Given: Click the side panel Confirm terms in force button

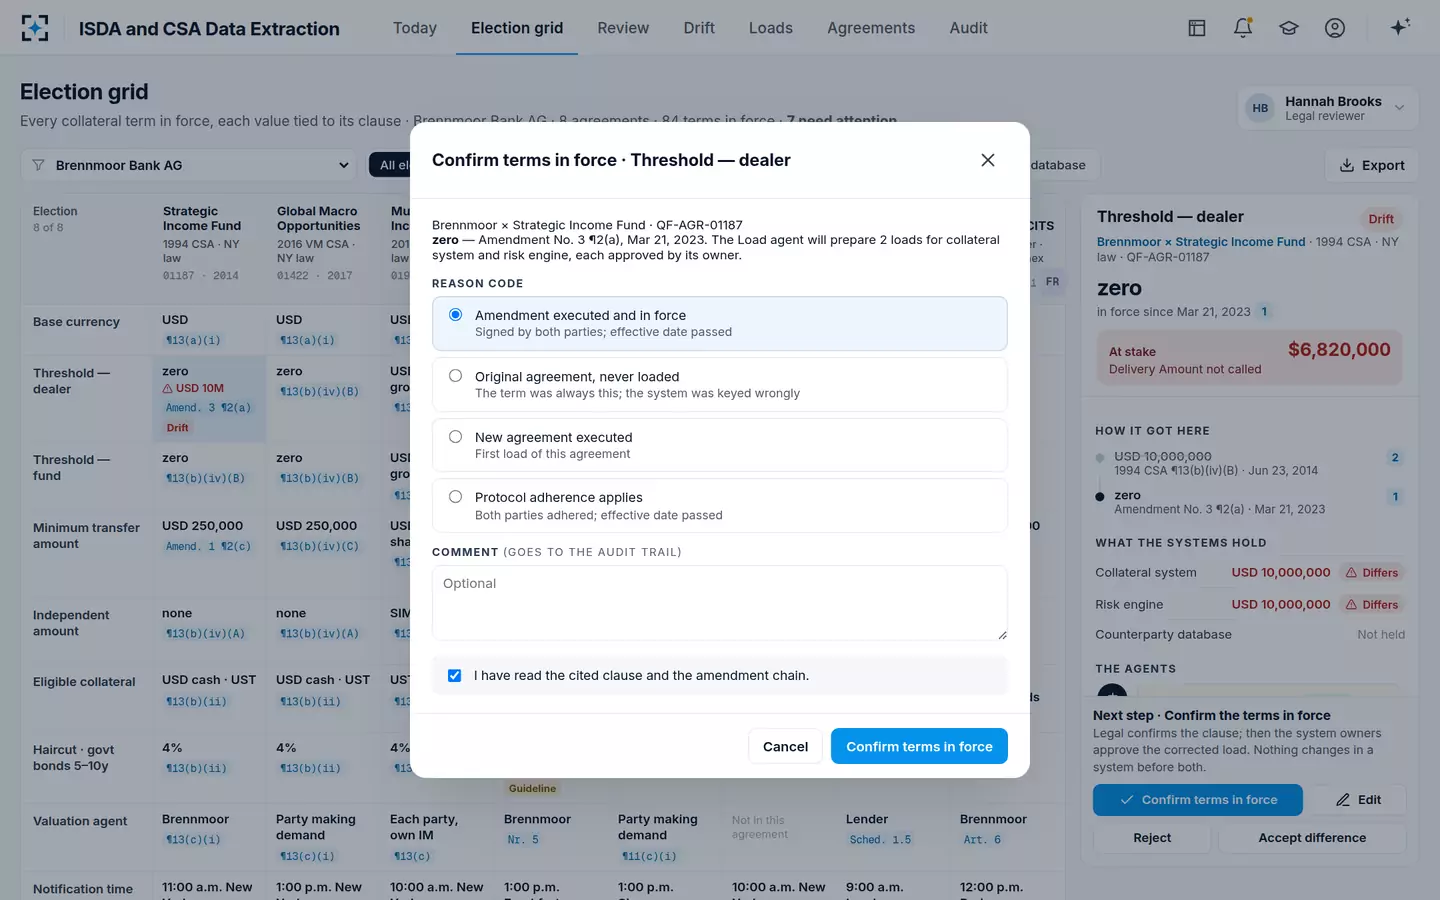Looking at the screenshot, I should pos(1198,800).
